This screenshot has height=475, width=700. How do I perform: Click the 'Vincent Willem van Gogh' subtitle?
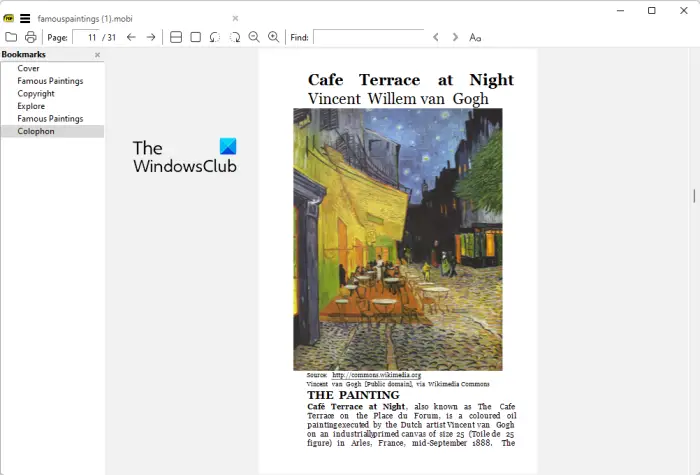tap(398, 99)
